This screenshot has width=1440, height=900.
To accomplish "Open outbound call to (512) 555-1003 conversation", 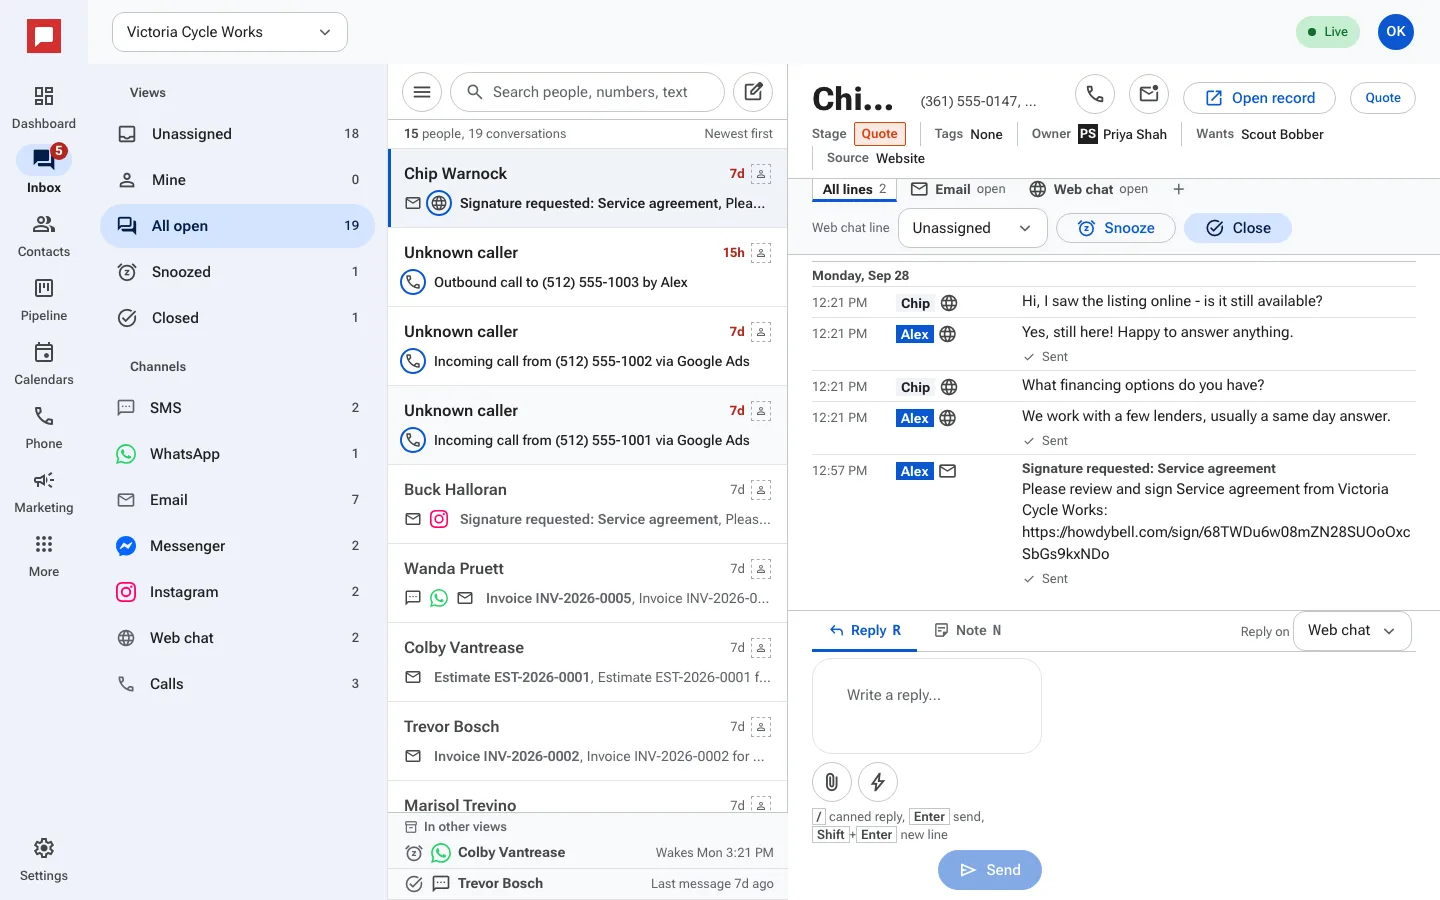I will pyautogui.click(x=588, y=267).
